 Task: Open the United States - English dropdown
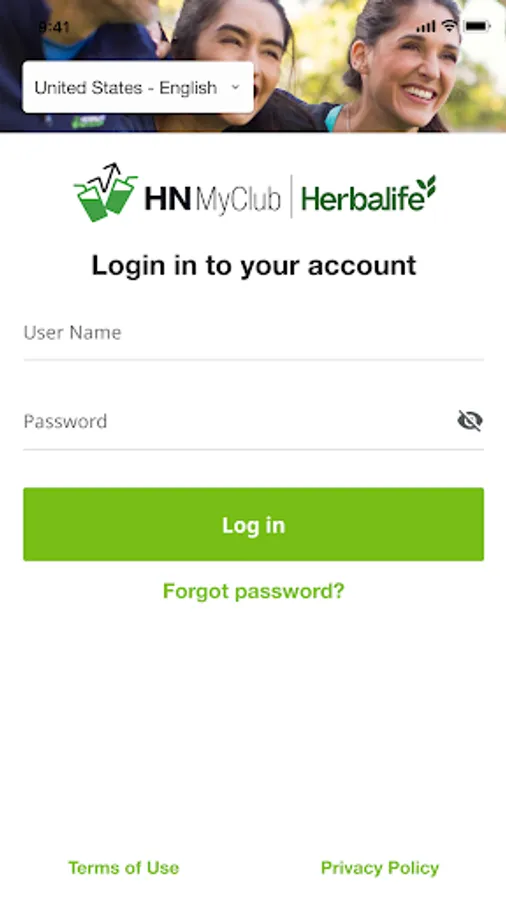point(138,87)
